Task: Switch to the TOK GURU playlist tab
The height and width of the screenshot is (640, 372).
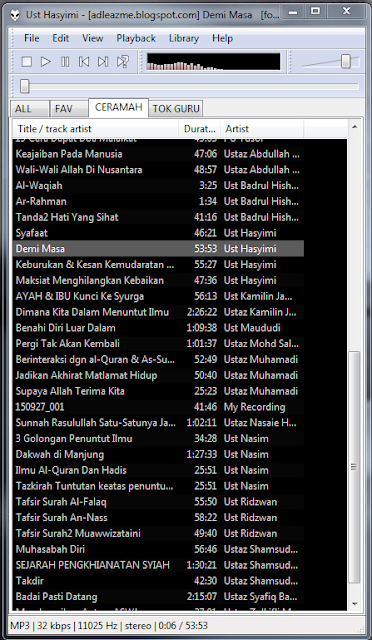Action: pos(176,109)
